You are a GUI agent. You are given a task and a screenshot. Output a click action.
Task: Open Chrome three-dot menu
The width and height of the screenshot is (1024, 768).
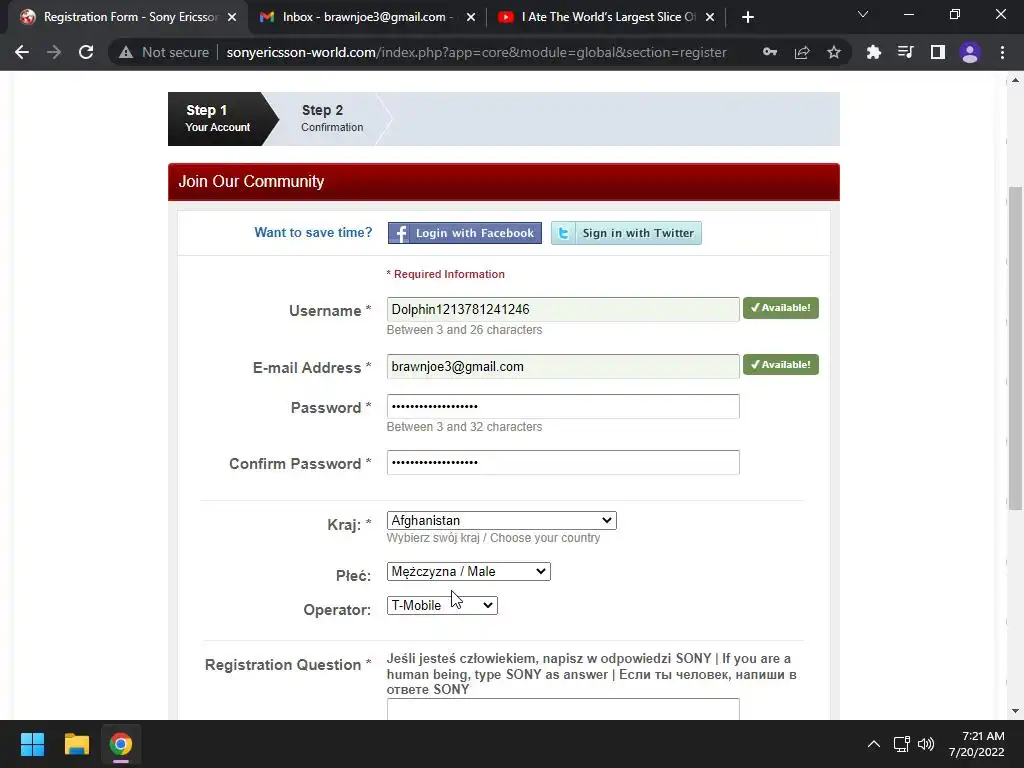(x=1002, y=52)
